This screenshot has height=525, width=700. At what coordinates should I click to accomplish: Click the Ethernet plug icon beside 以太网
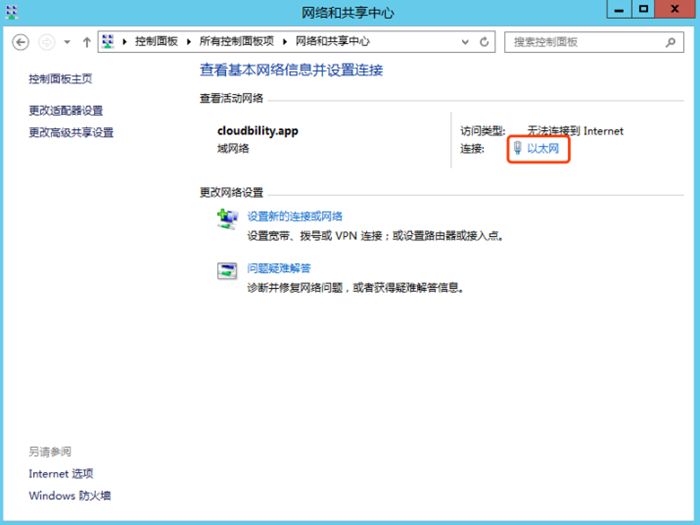517,149
